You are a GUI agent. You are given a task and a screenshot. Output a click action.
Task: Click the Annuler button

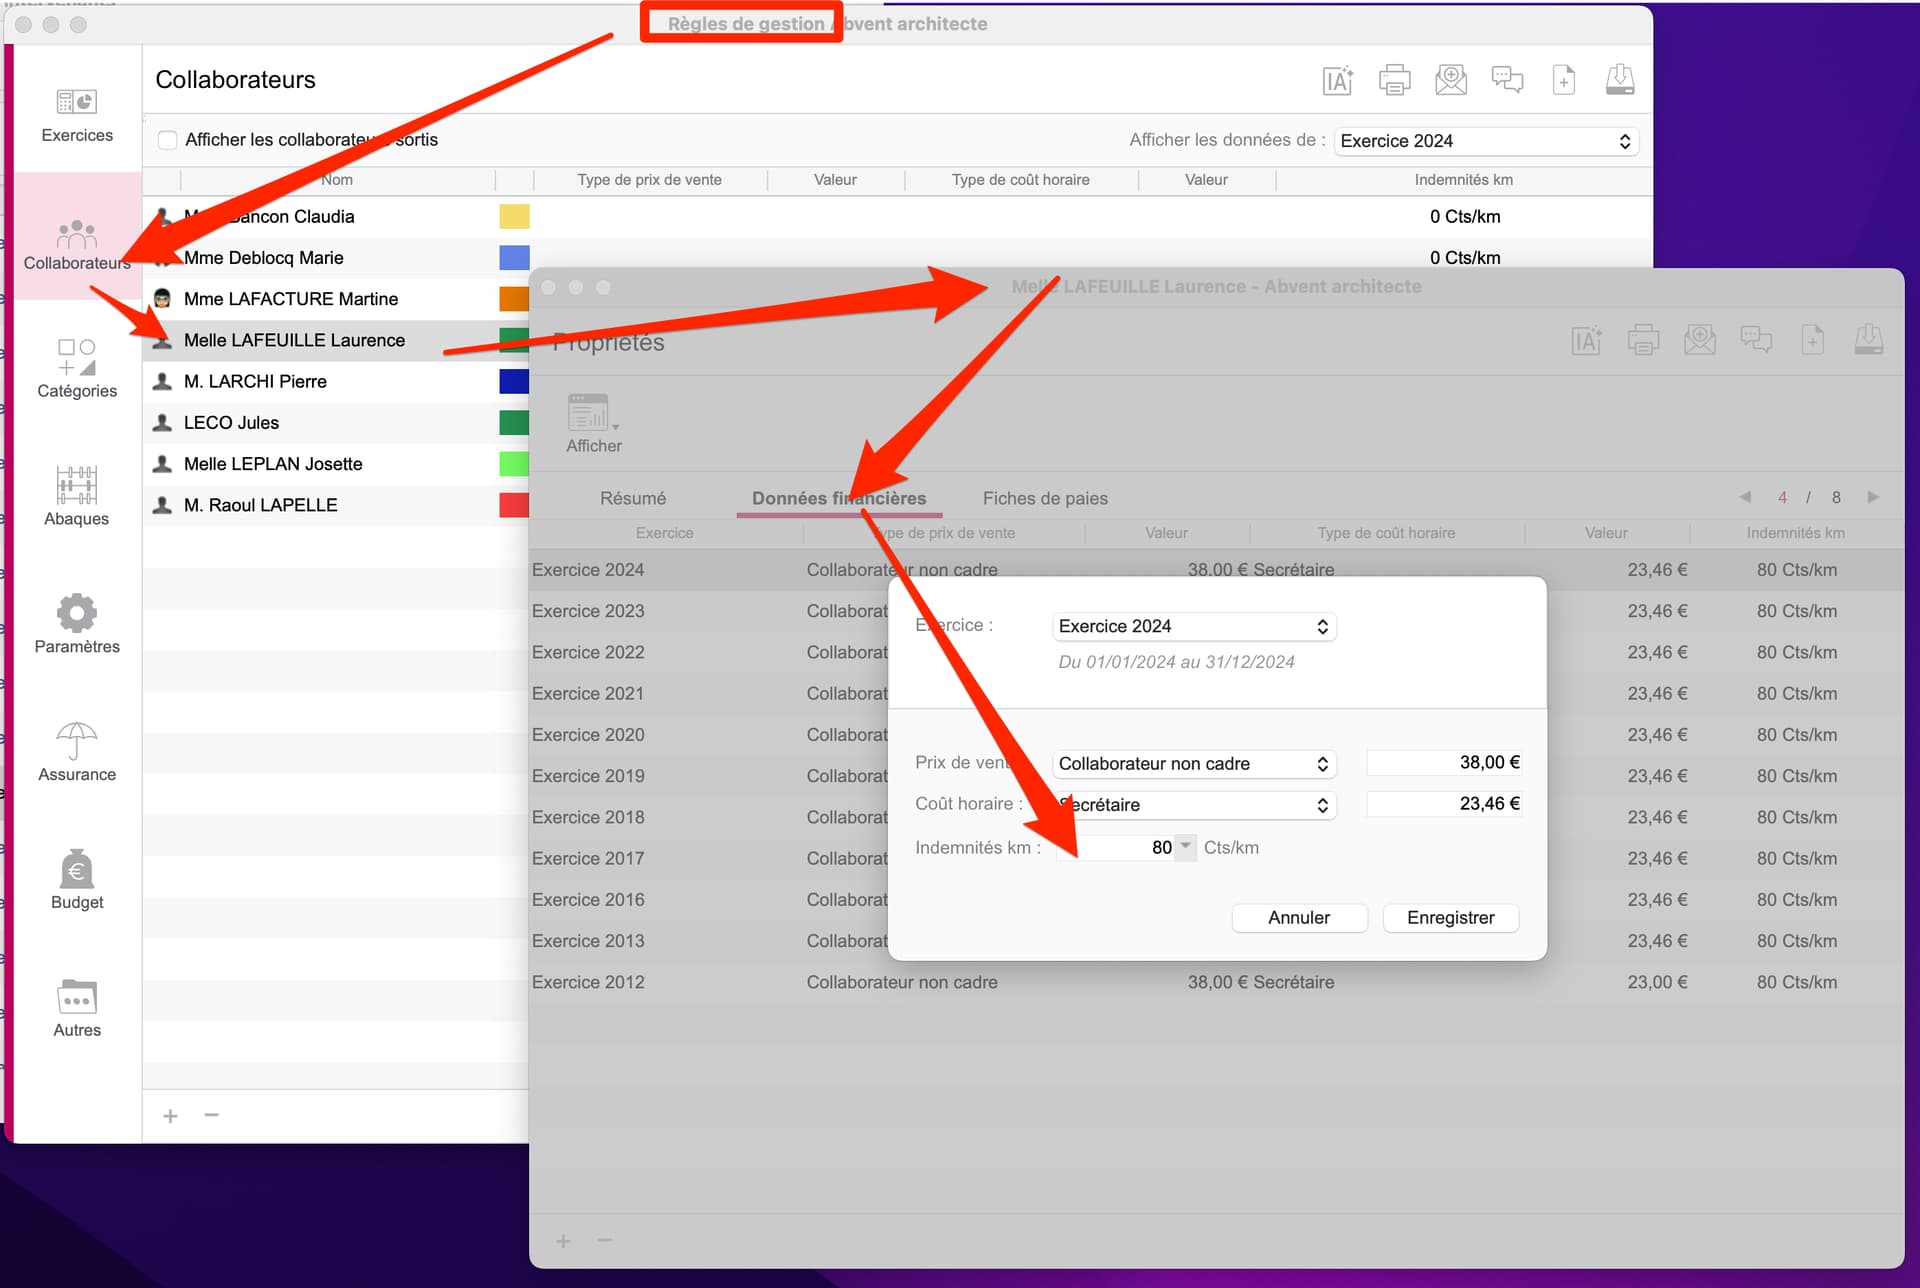coord(1299,918)
